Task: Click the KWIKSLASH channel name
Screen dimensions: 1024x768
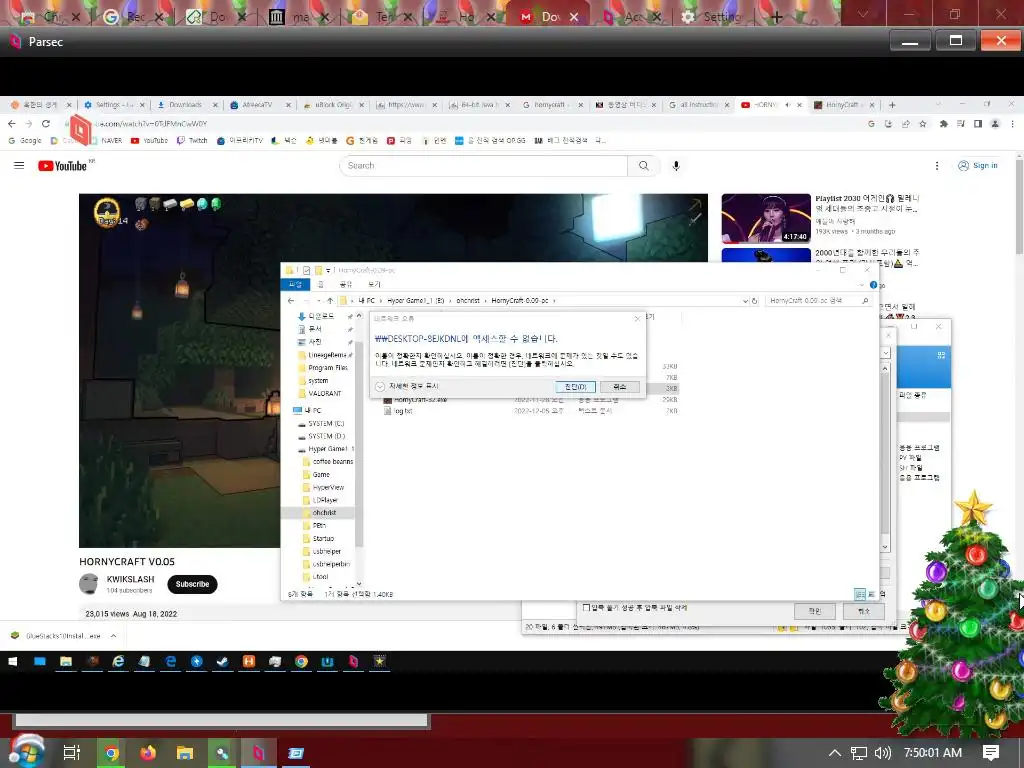Action: pos(131,579)
